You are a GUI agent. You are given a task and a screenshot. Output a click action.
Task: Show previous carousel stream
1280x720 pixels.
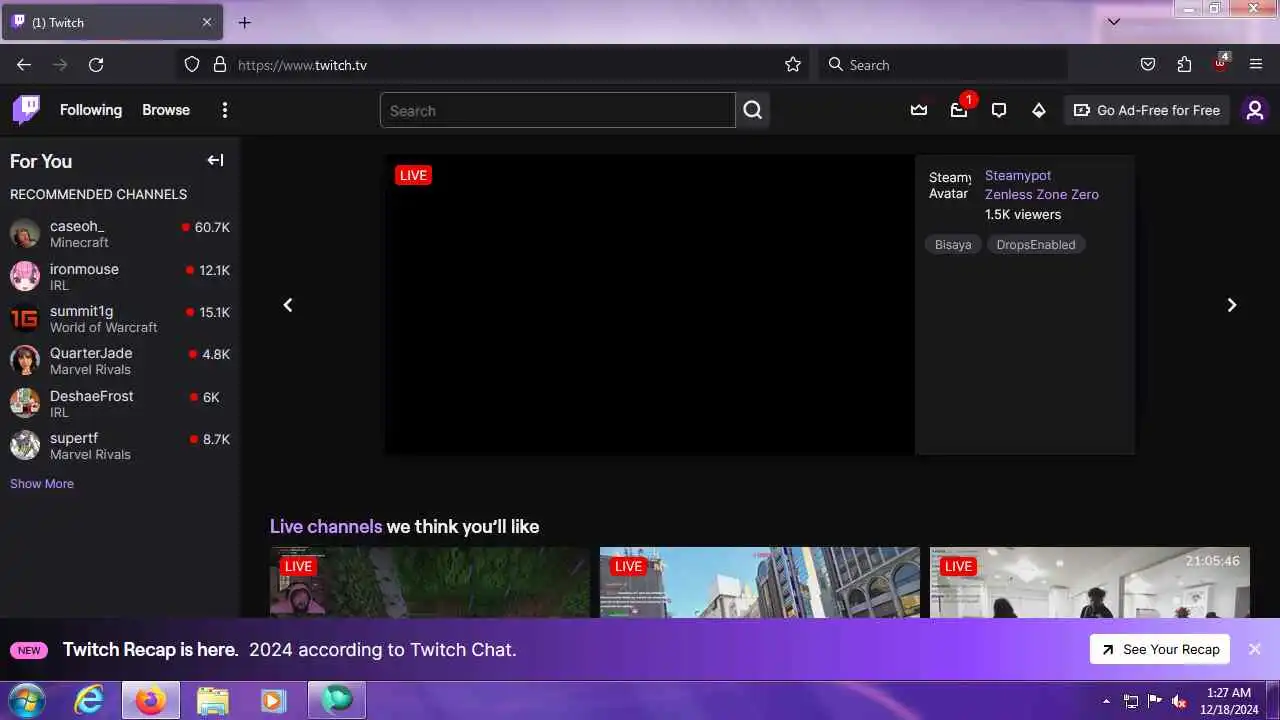(x=288, y=305)
